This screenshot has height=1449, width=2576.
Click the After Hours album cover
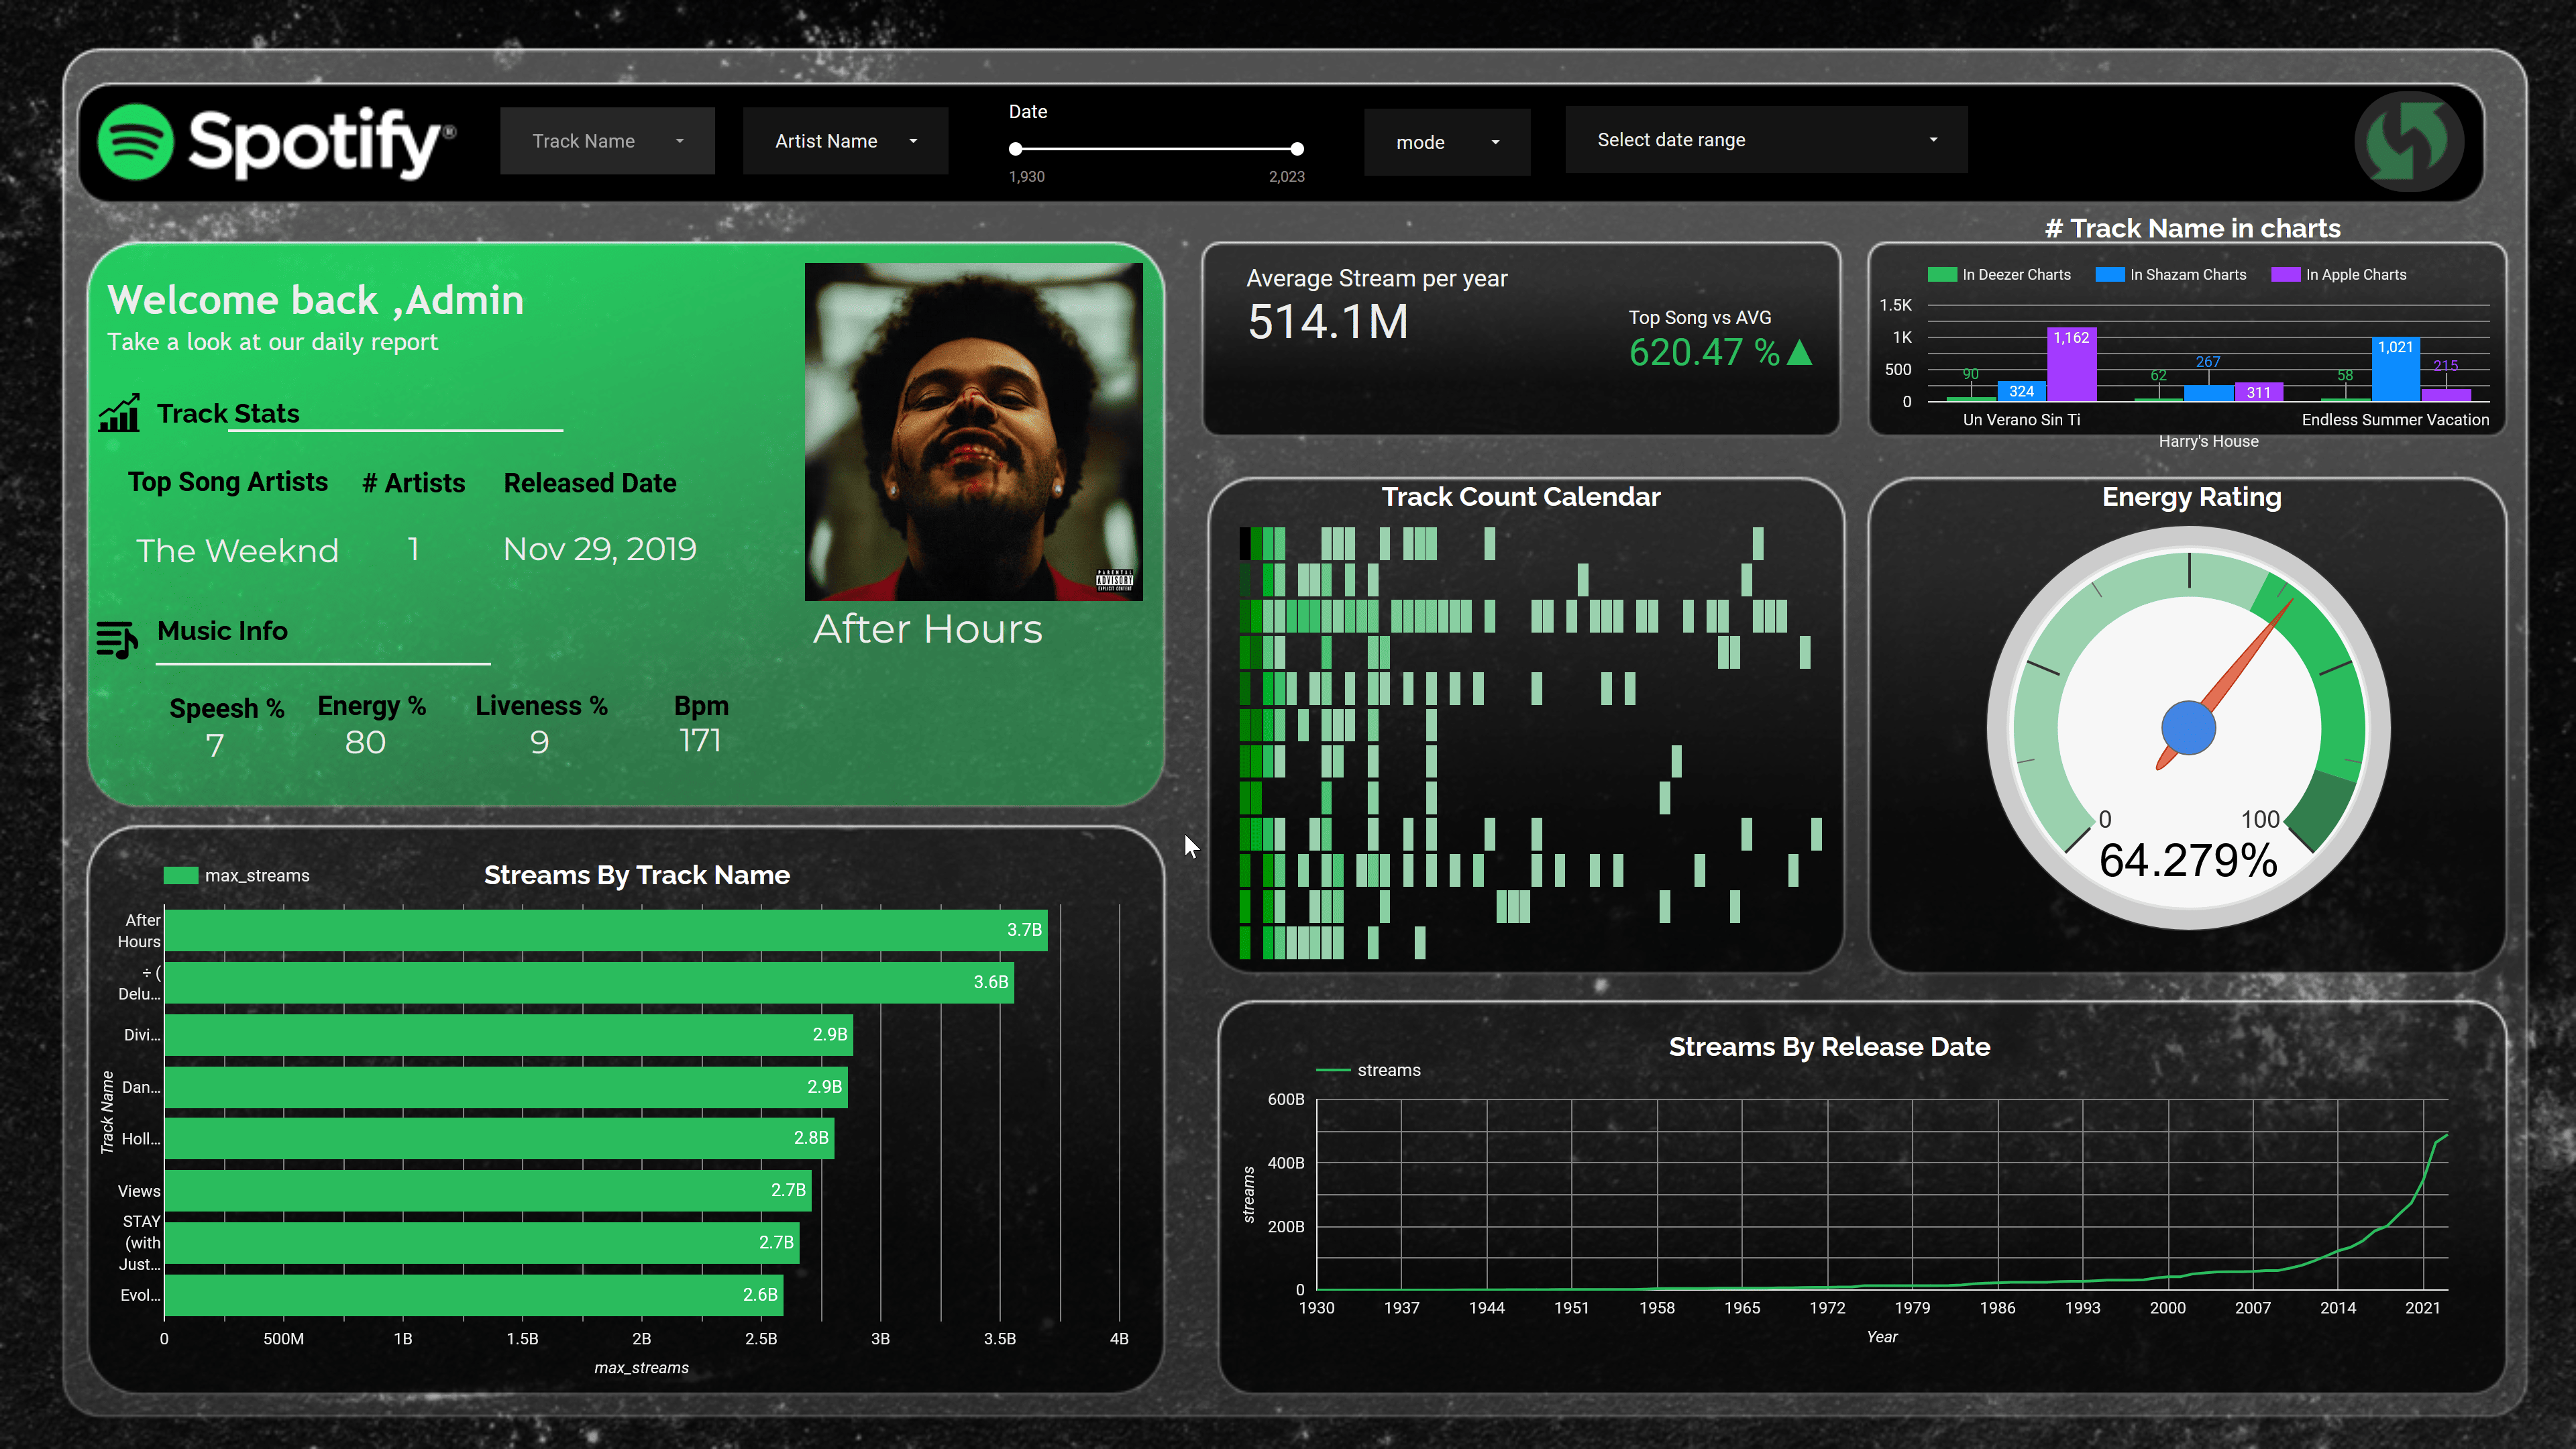(974, 431)
